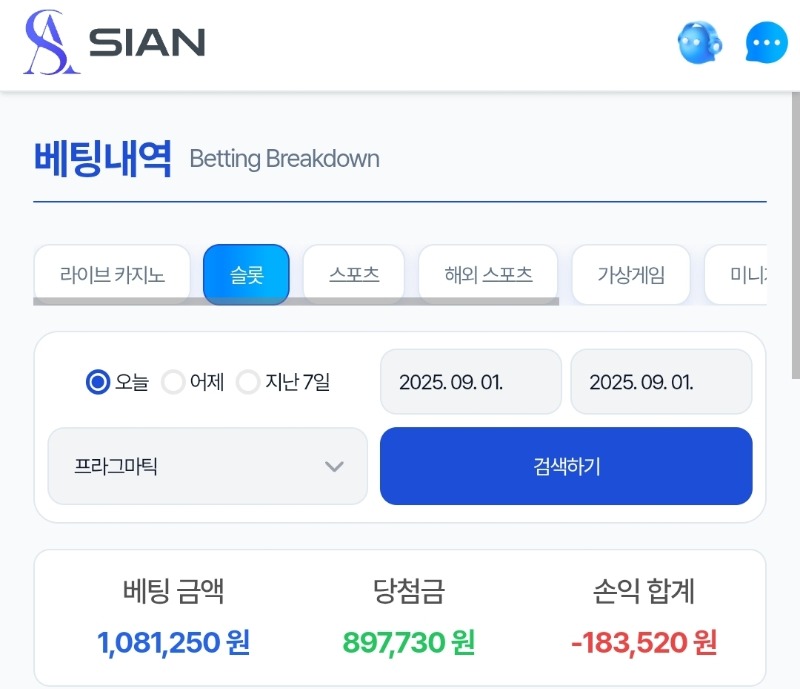800x689 pixels.
Task: Open the 해외 스포츠 tab
Action: (x=488, y=275)
